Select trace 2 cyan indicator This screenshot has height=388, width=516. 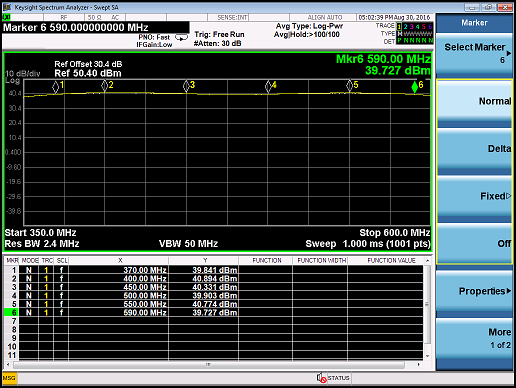(405, 27)
